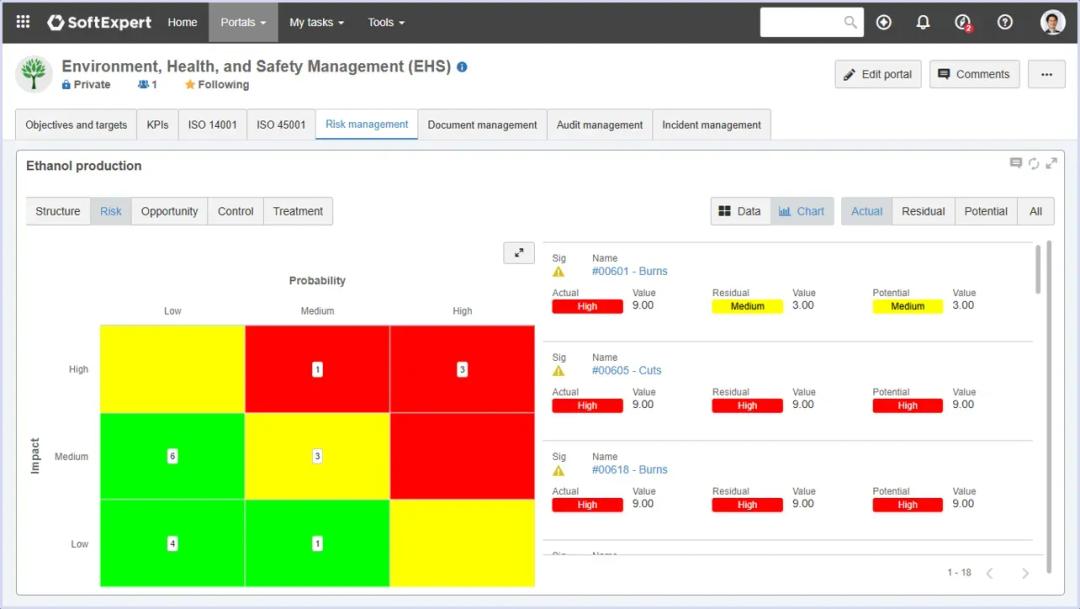Select the Potential risk evaluation toggle

click(985, 211)
